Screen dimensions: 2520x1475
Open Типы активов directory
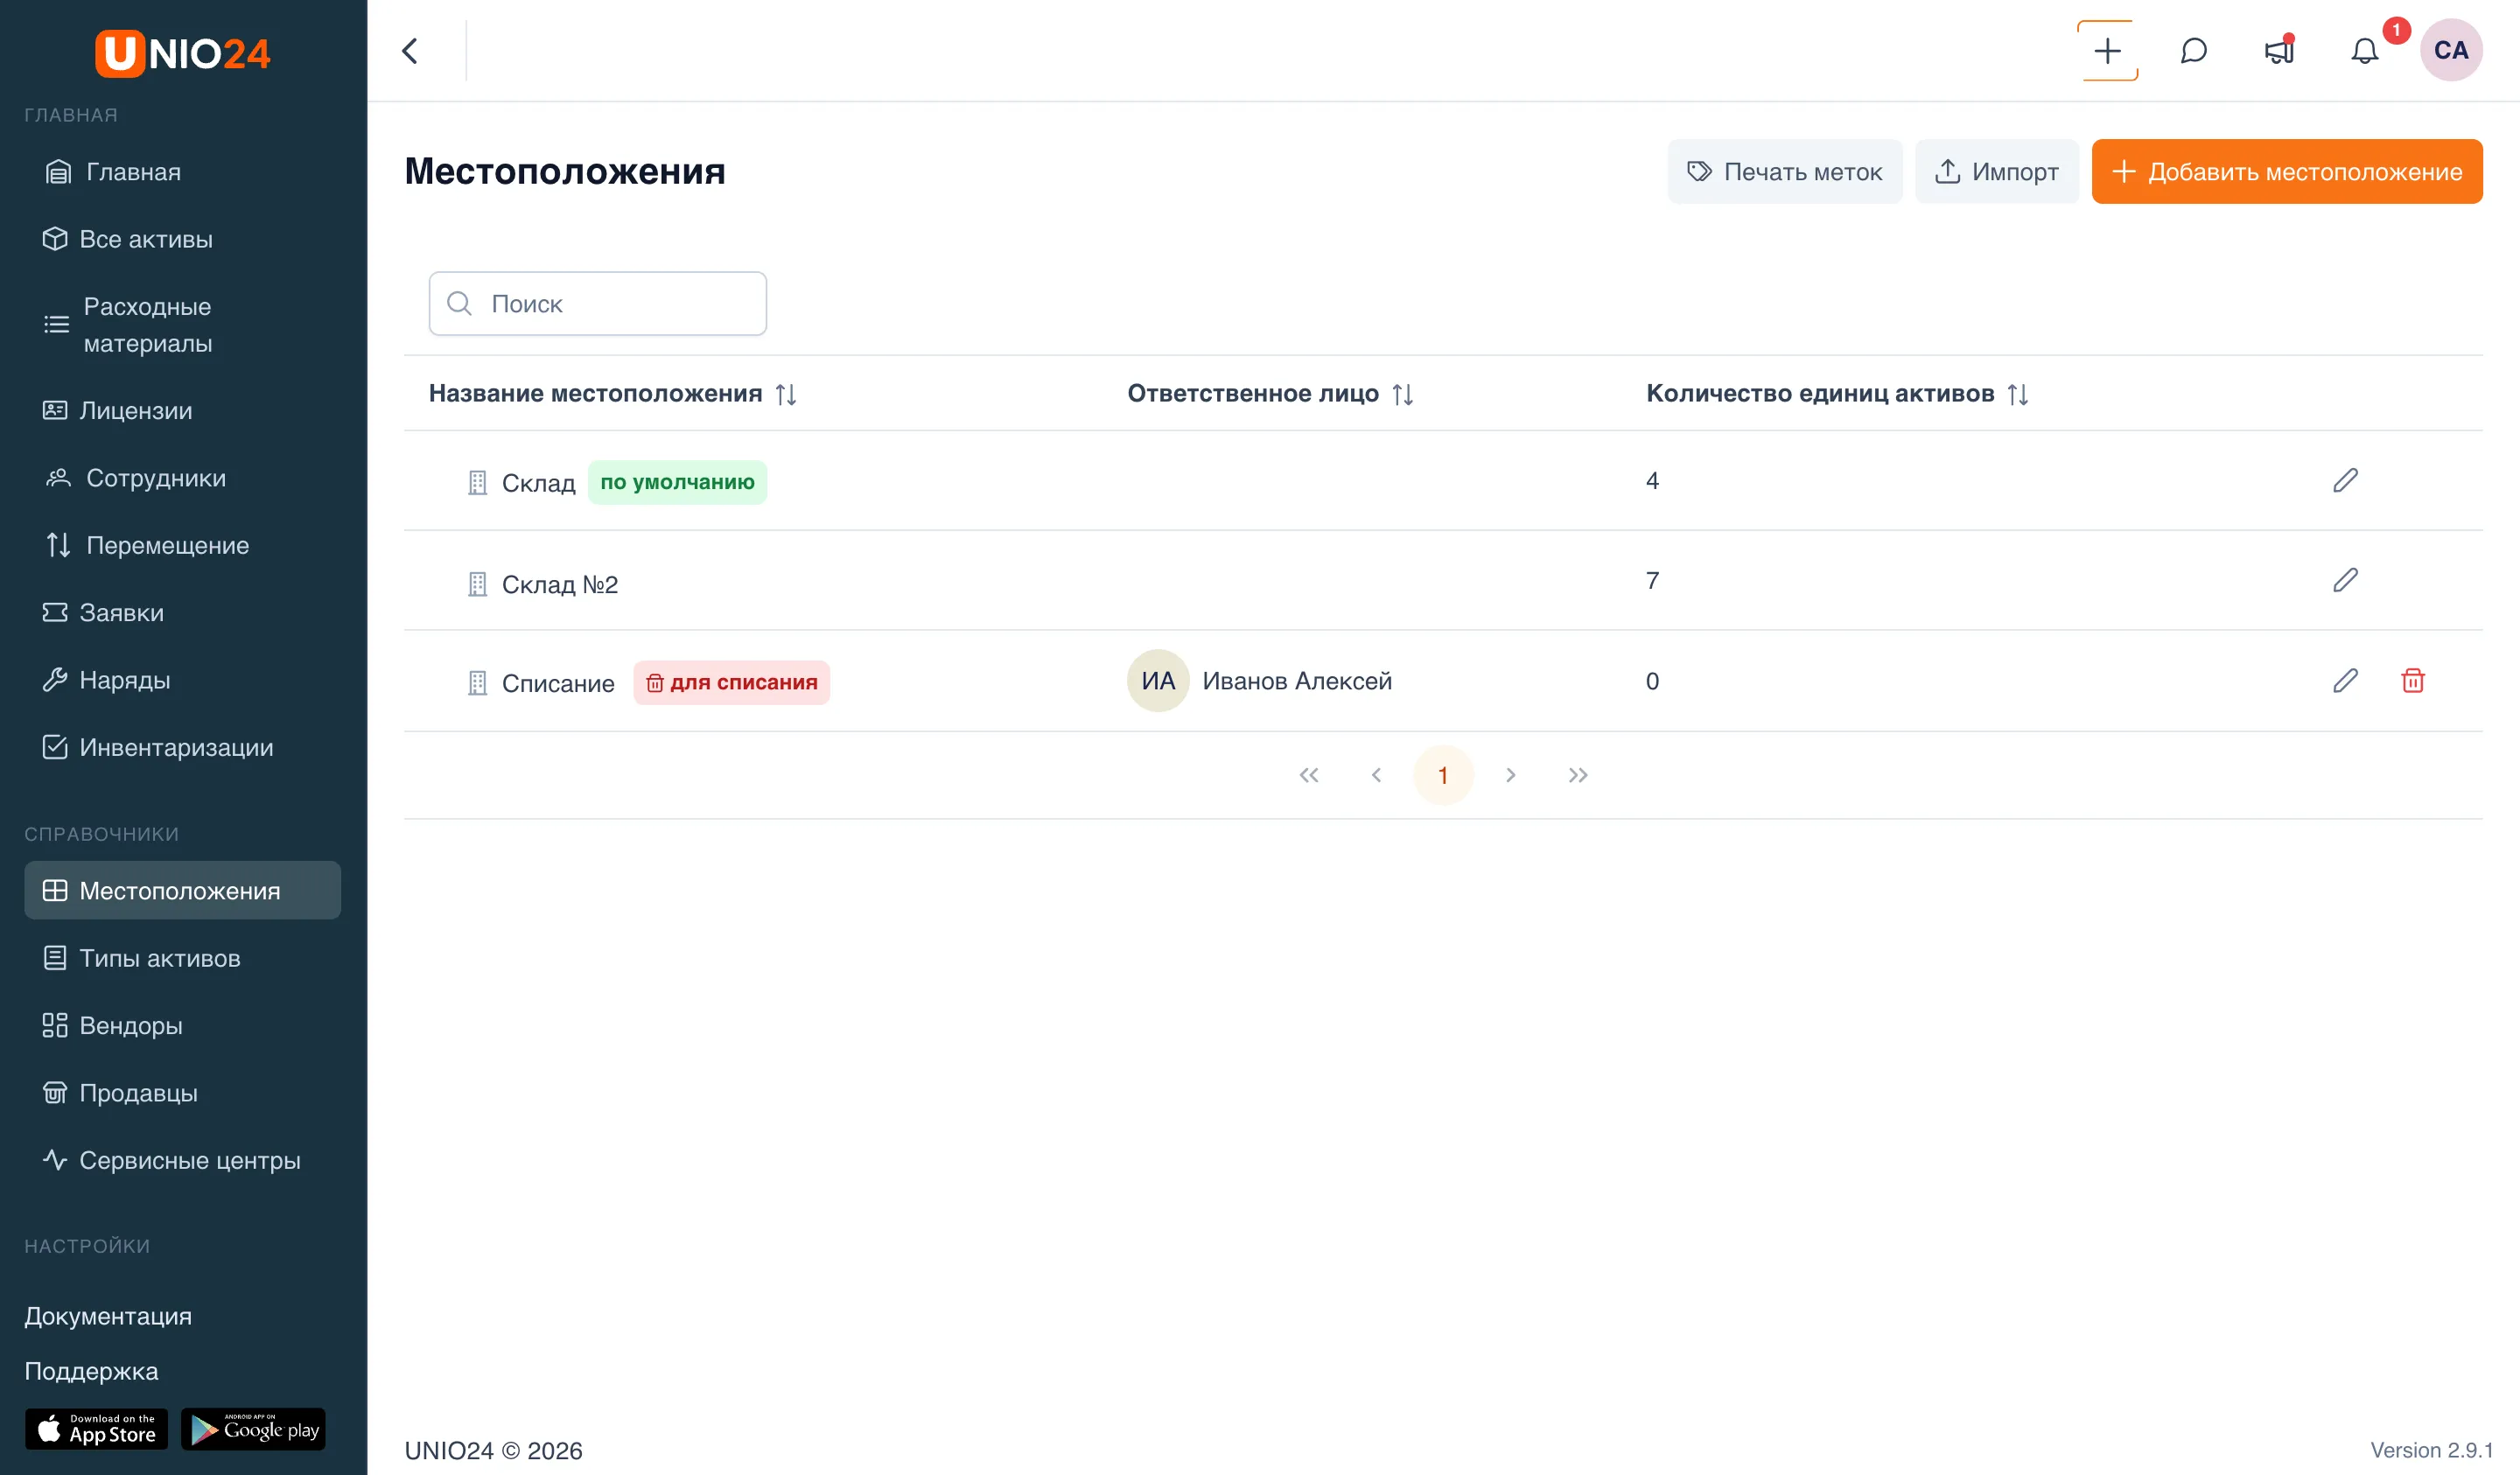pos(182,958)
